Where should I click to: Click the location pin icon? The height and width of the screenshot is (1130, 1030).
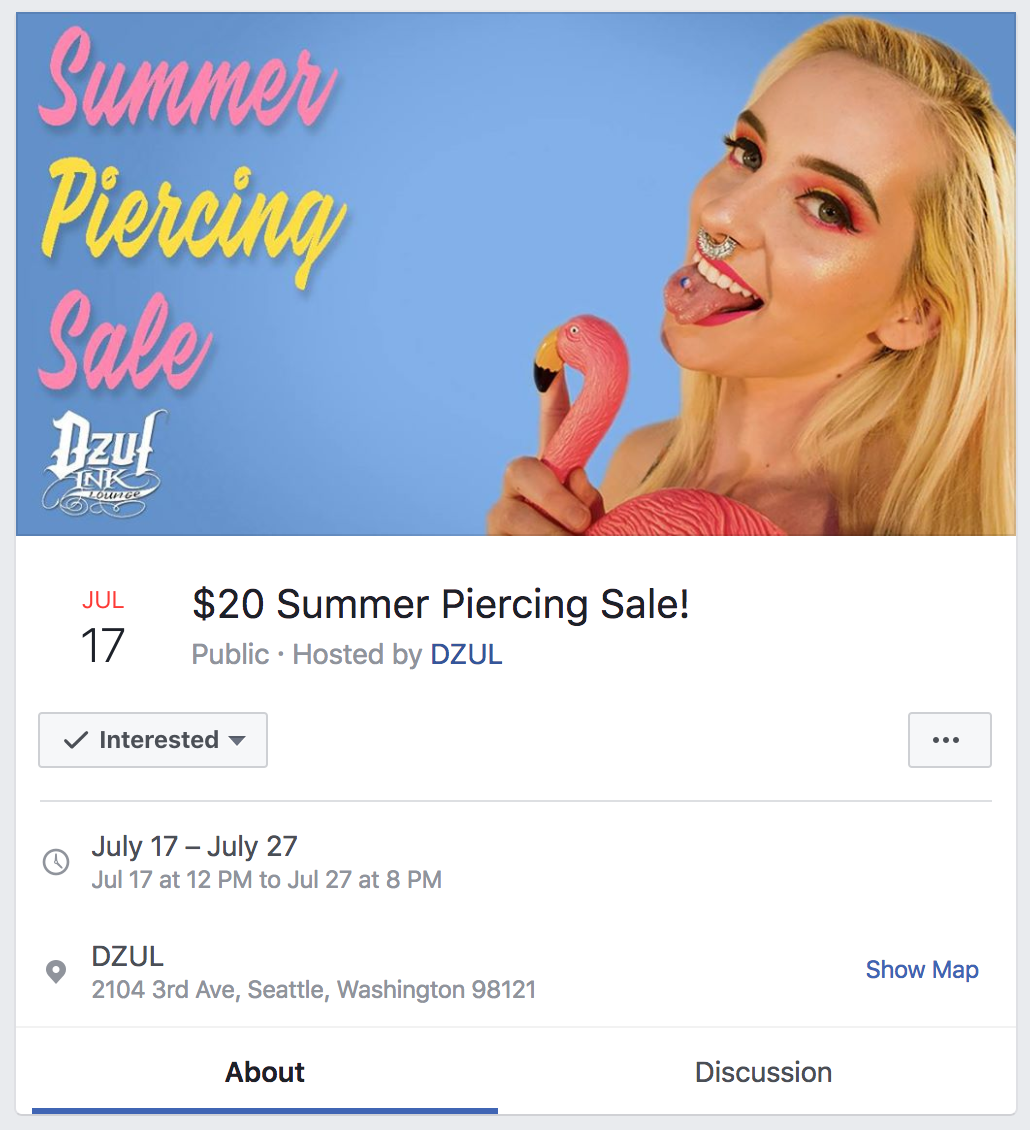56,971
